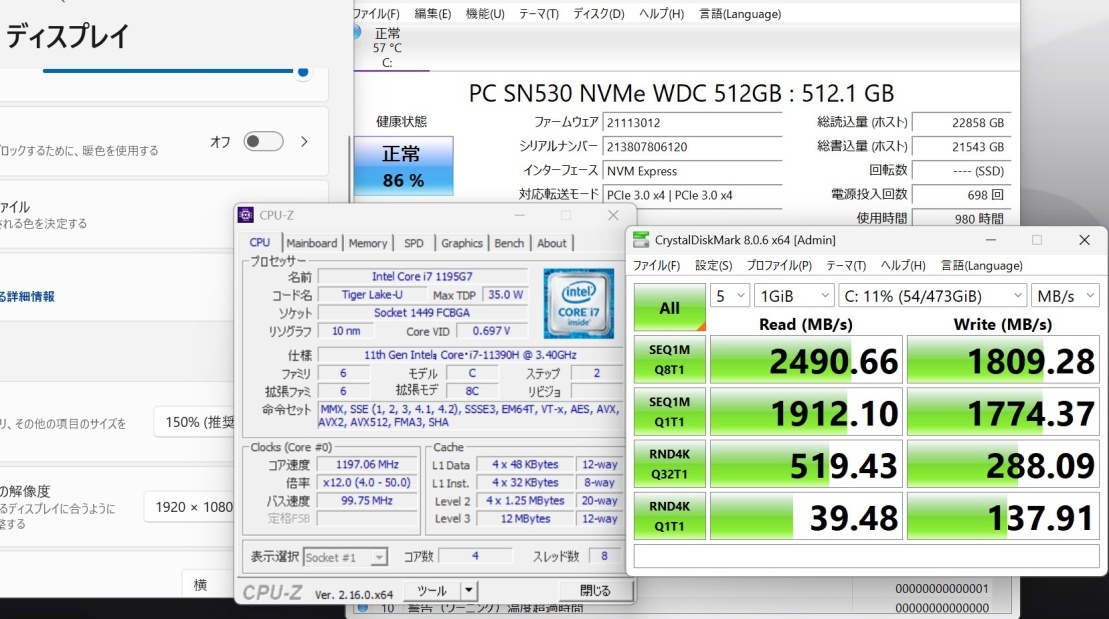Click the green All benchmark button
This screenshot has width=1109, height=619.
[x=670, y=308]
